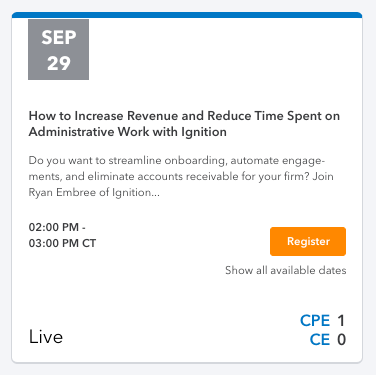The height and width of the screenshot is (375, 376).
Task: Click the SEP month text in badge
Action: (x=59, y=37)
